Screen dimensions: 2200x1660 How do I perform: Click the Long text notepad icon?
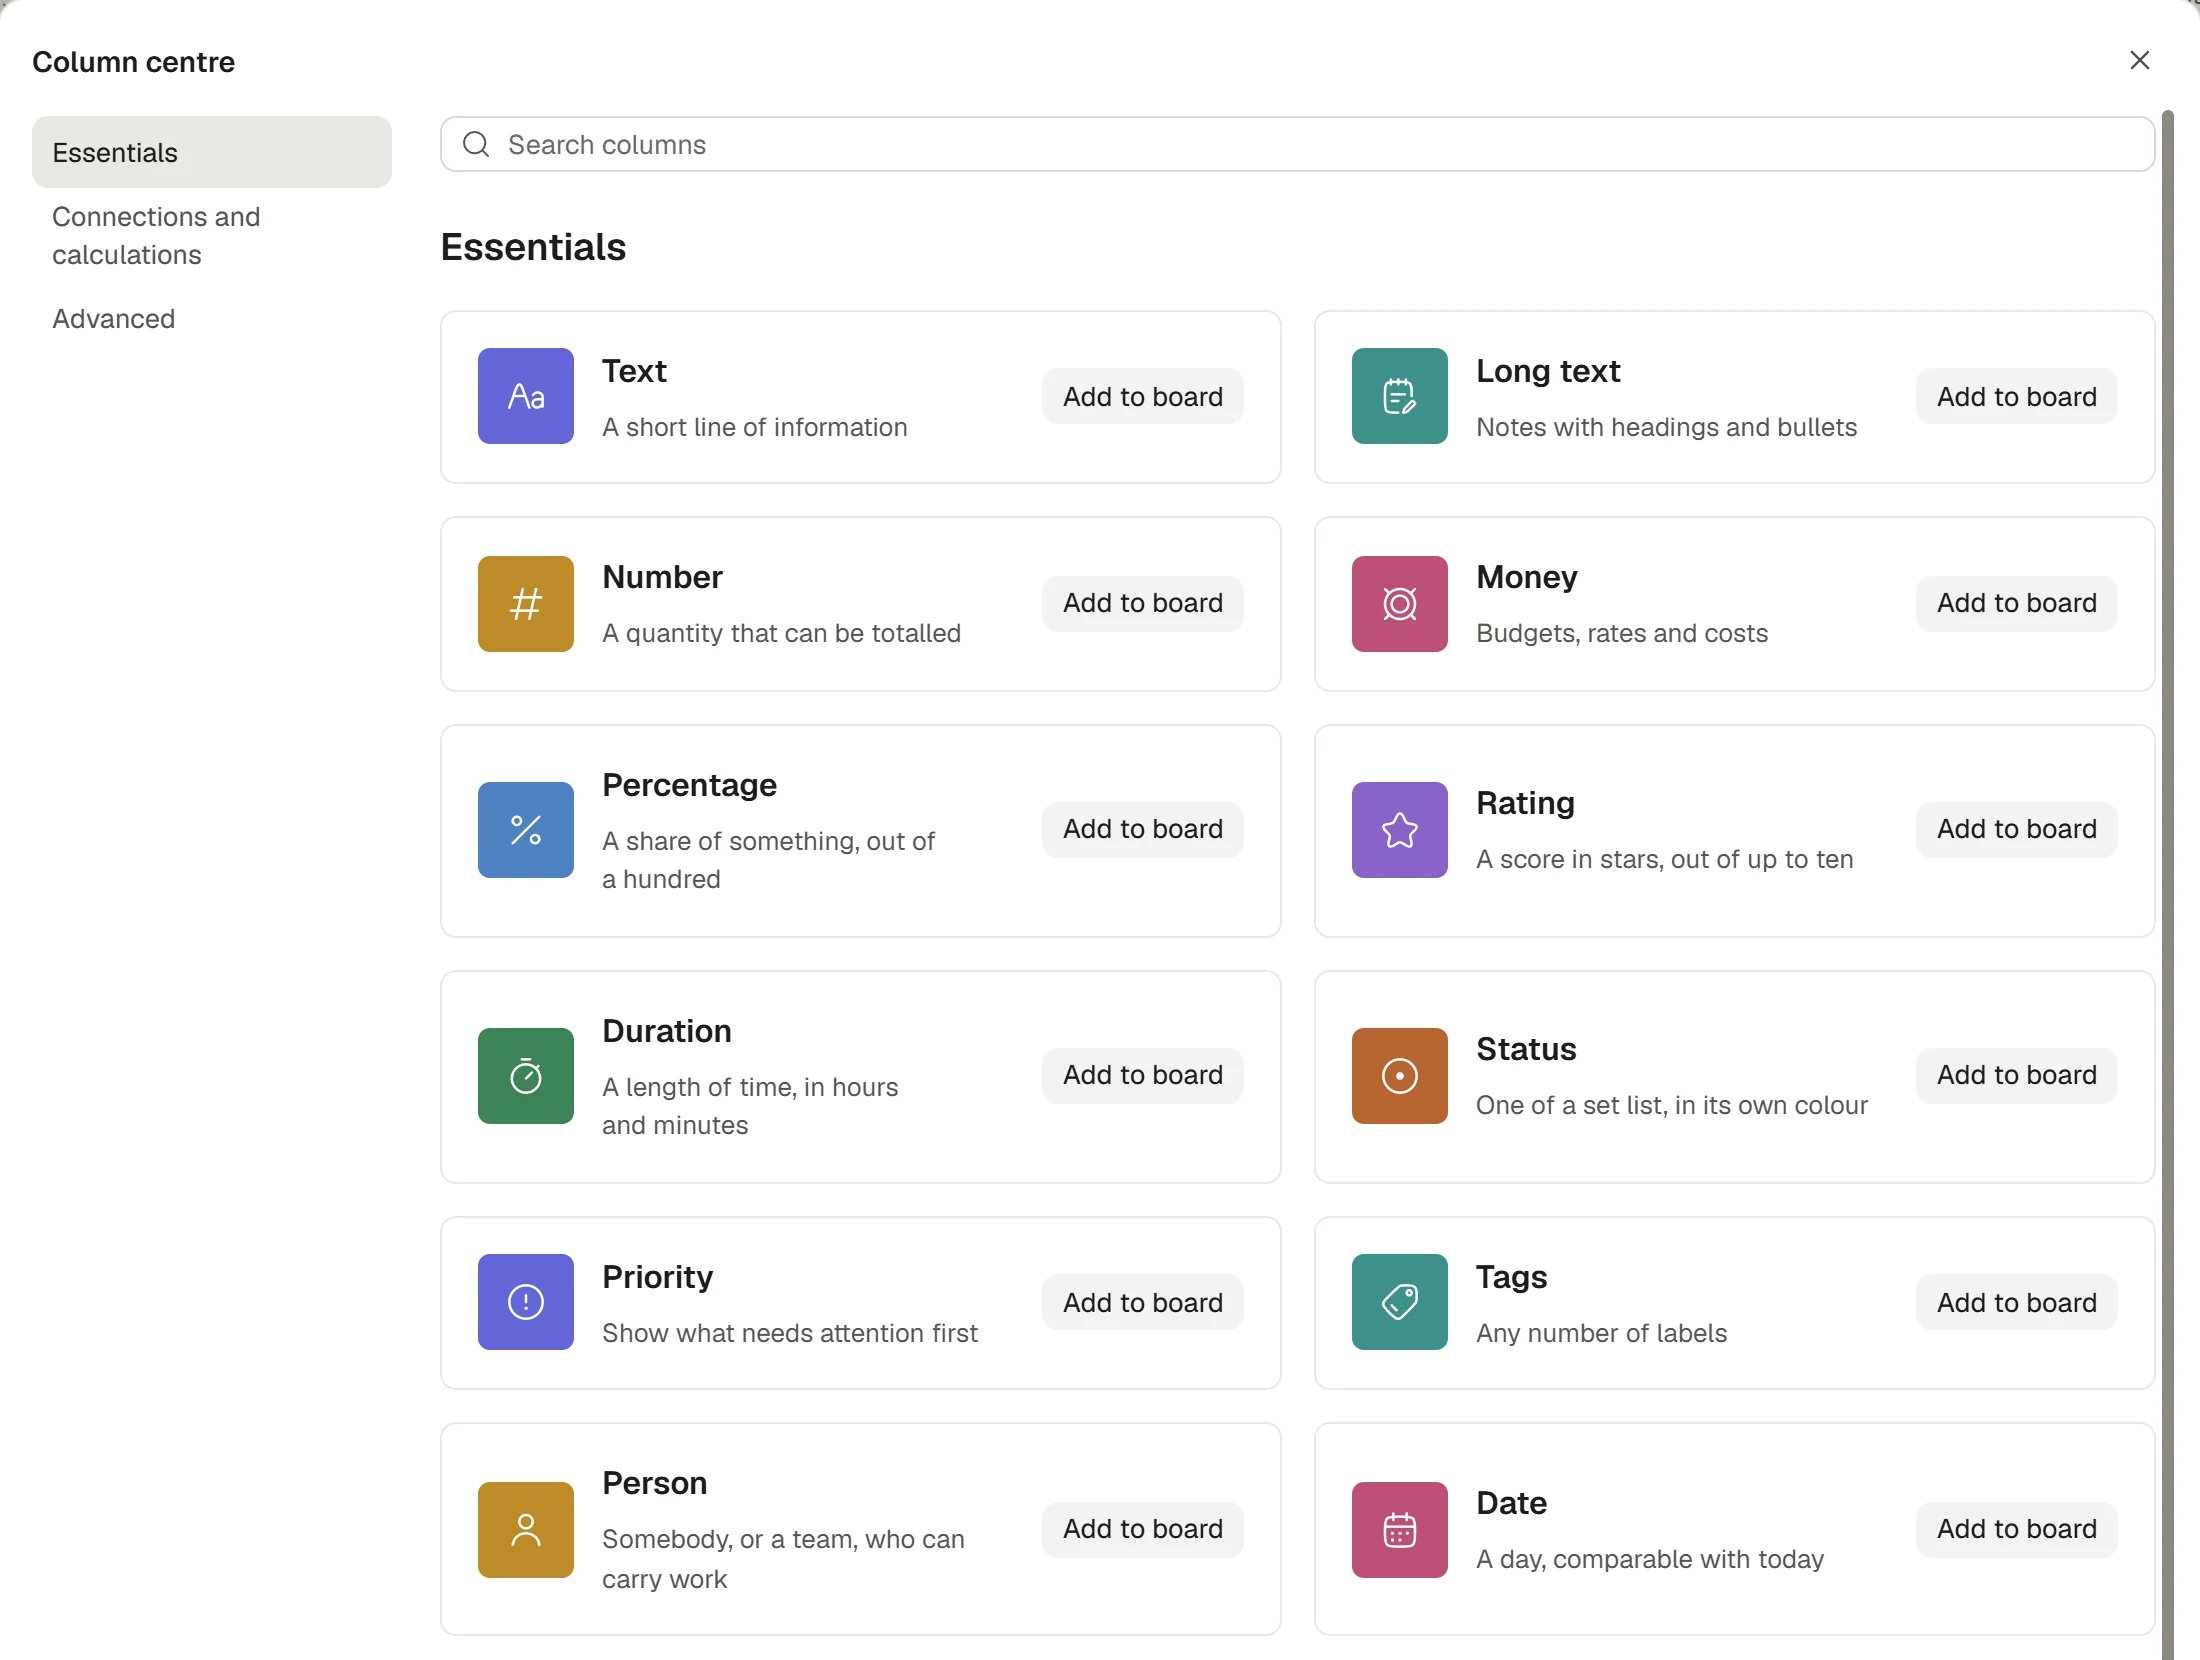[1400, 396]
